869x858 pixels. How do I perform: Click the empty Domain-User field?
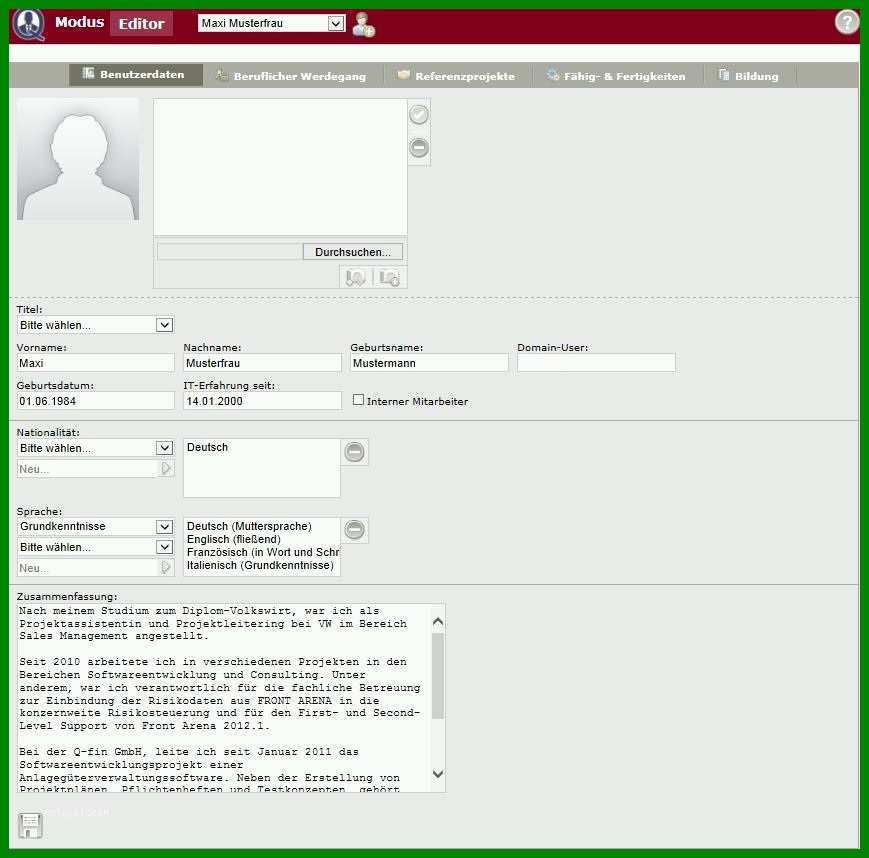596,363
